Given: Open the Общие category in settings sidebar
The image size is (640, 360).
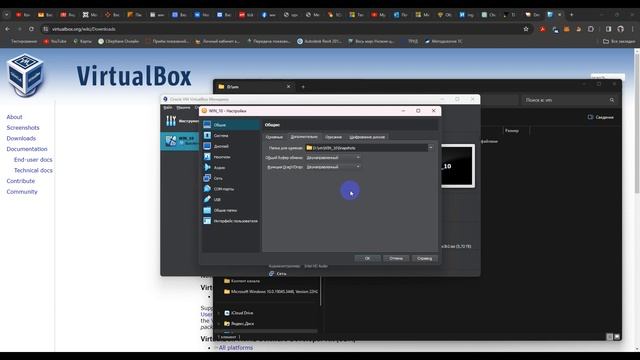Looking at the screenshot, I should tap(231, 124).
